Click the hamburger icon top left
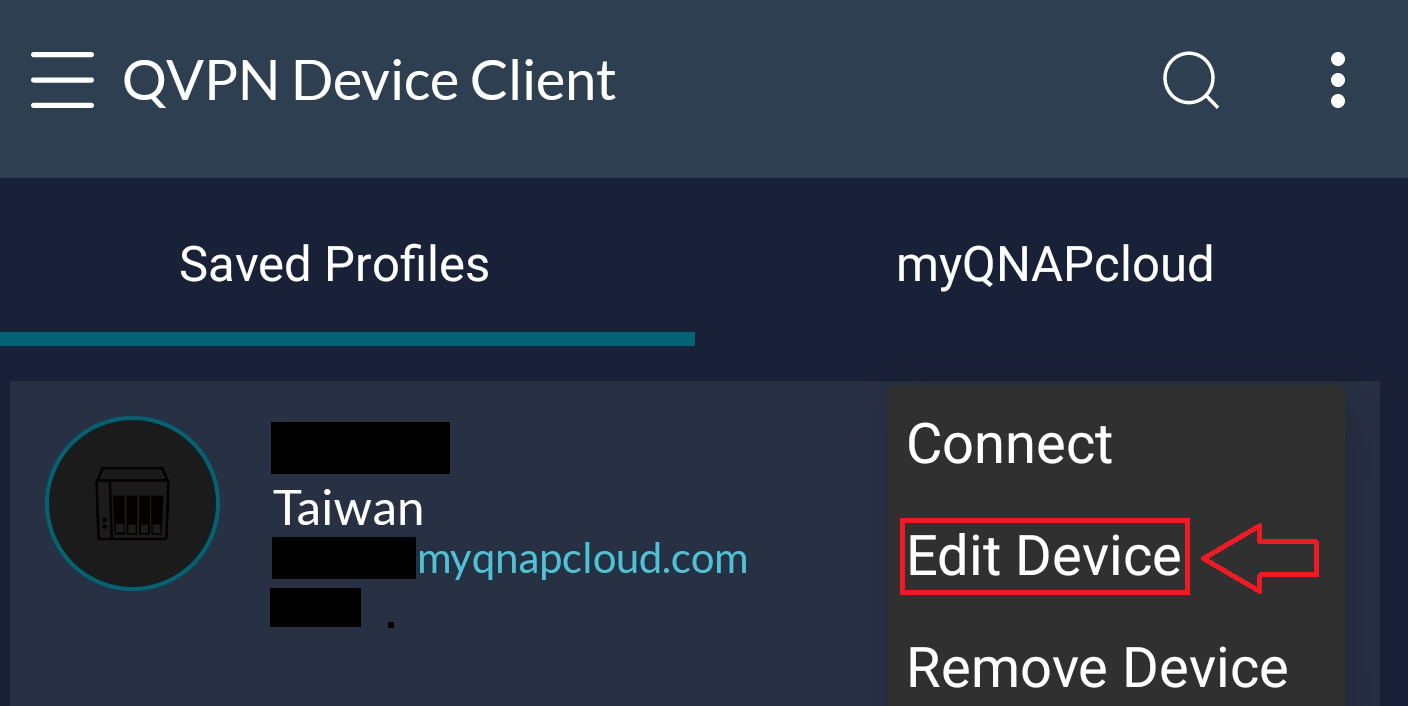The height and width of the screenshot is (706, 1408). point(62,80)
